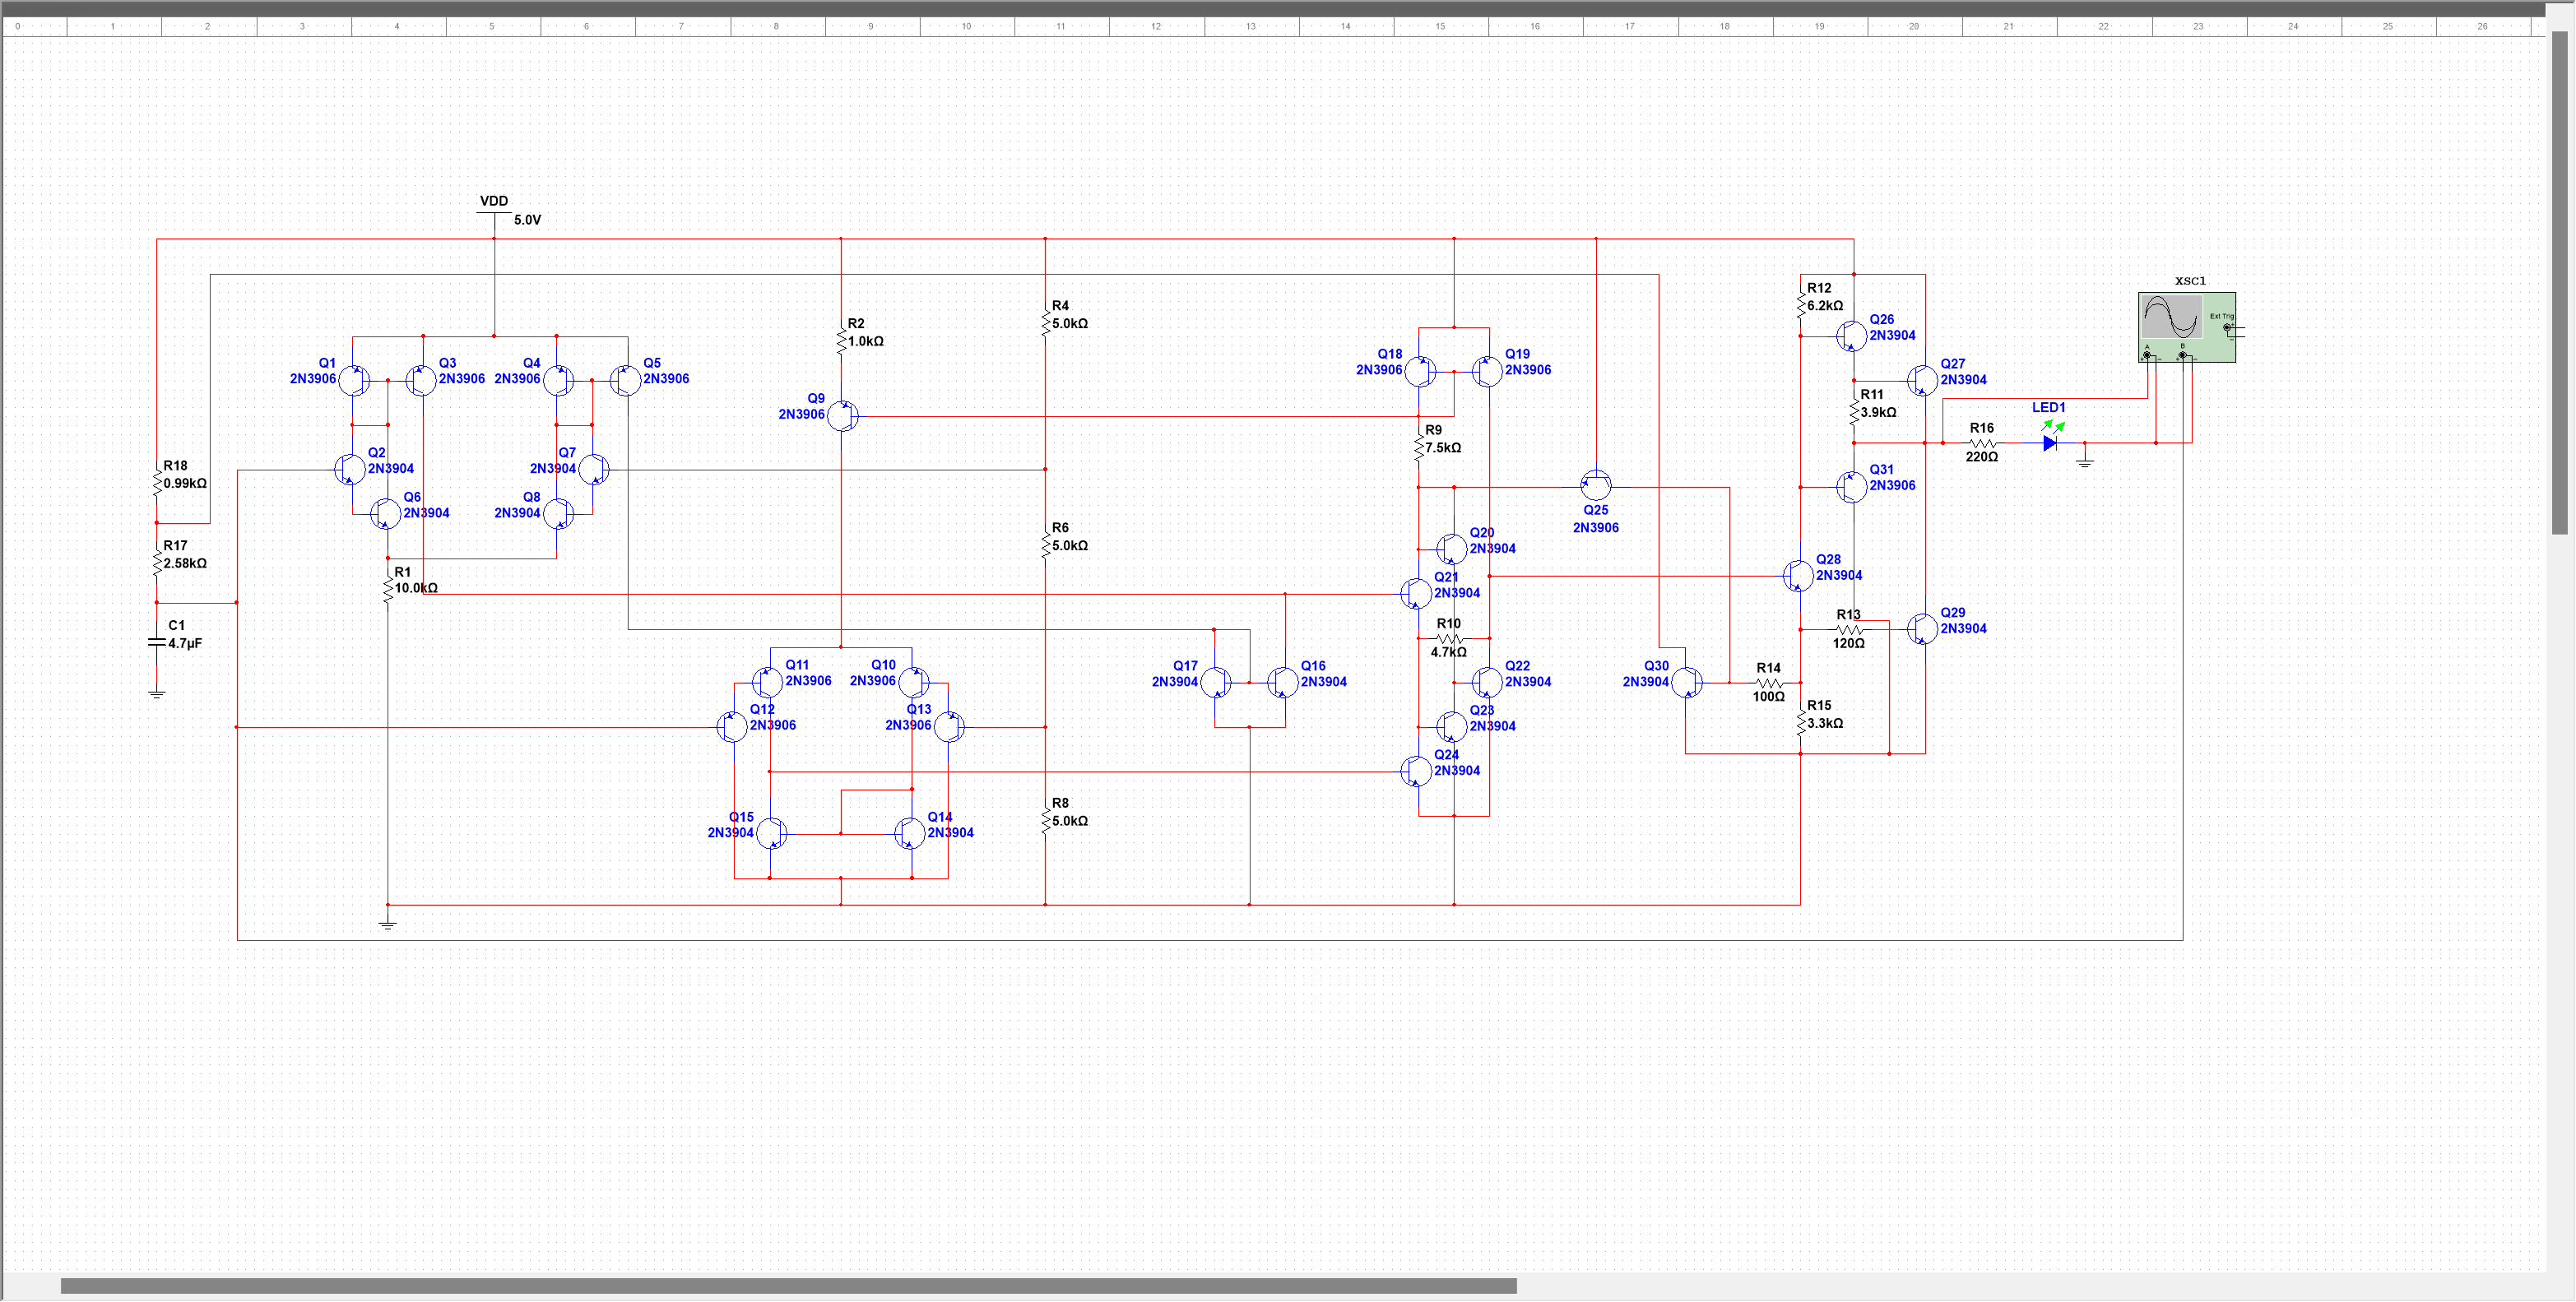Select transistor Q17 2N3904
The image size is (2576, 1302).
tap(1216, 683)
